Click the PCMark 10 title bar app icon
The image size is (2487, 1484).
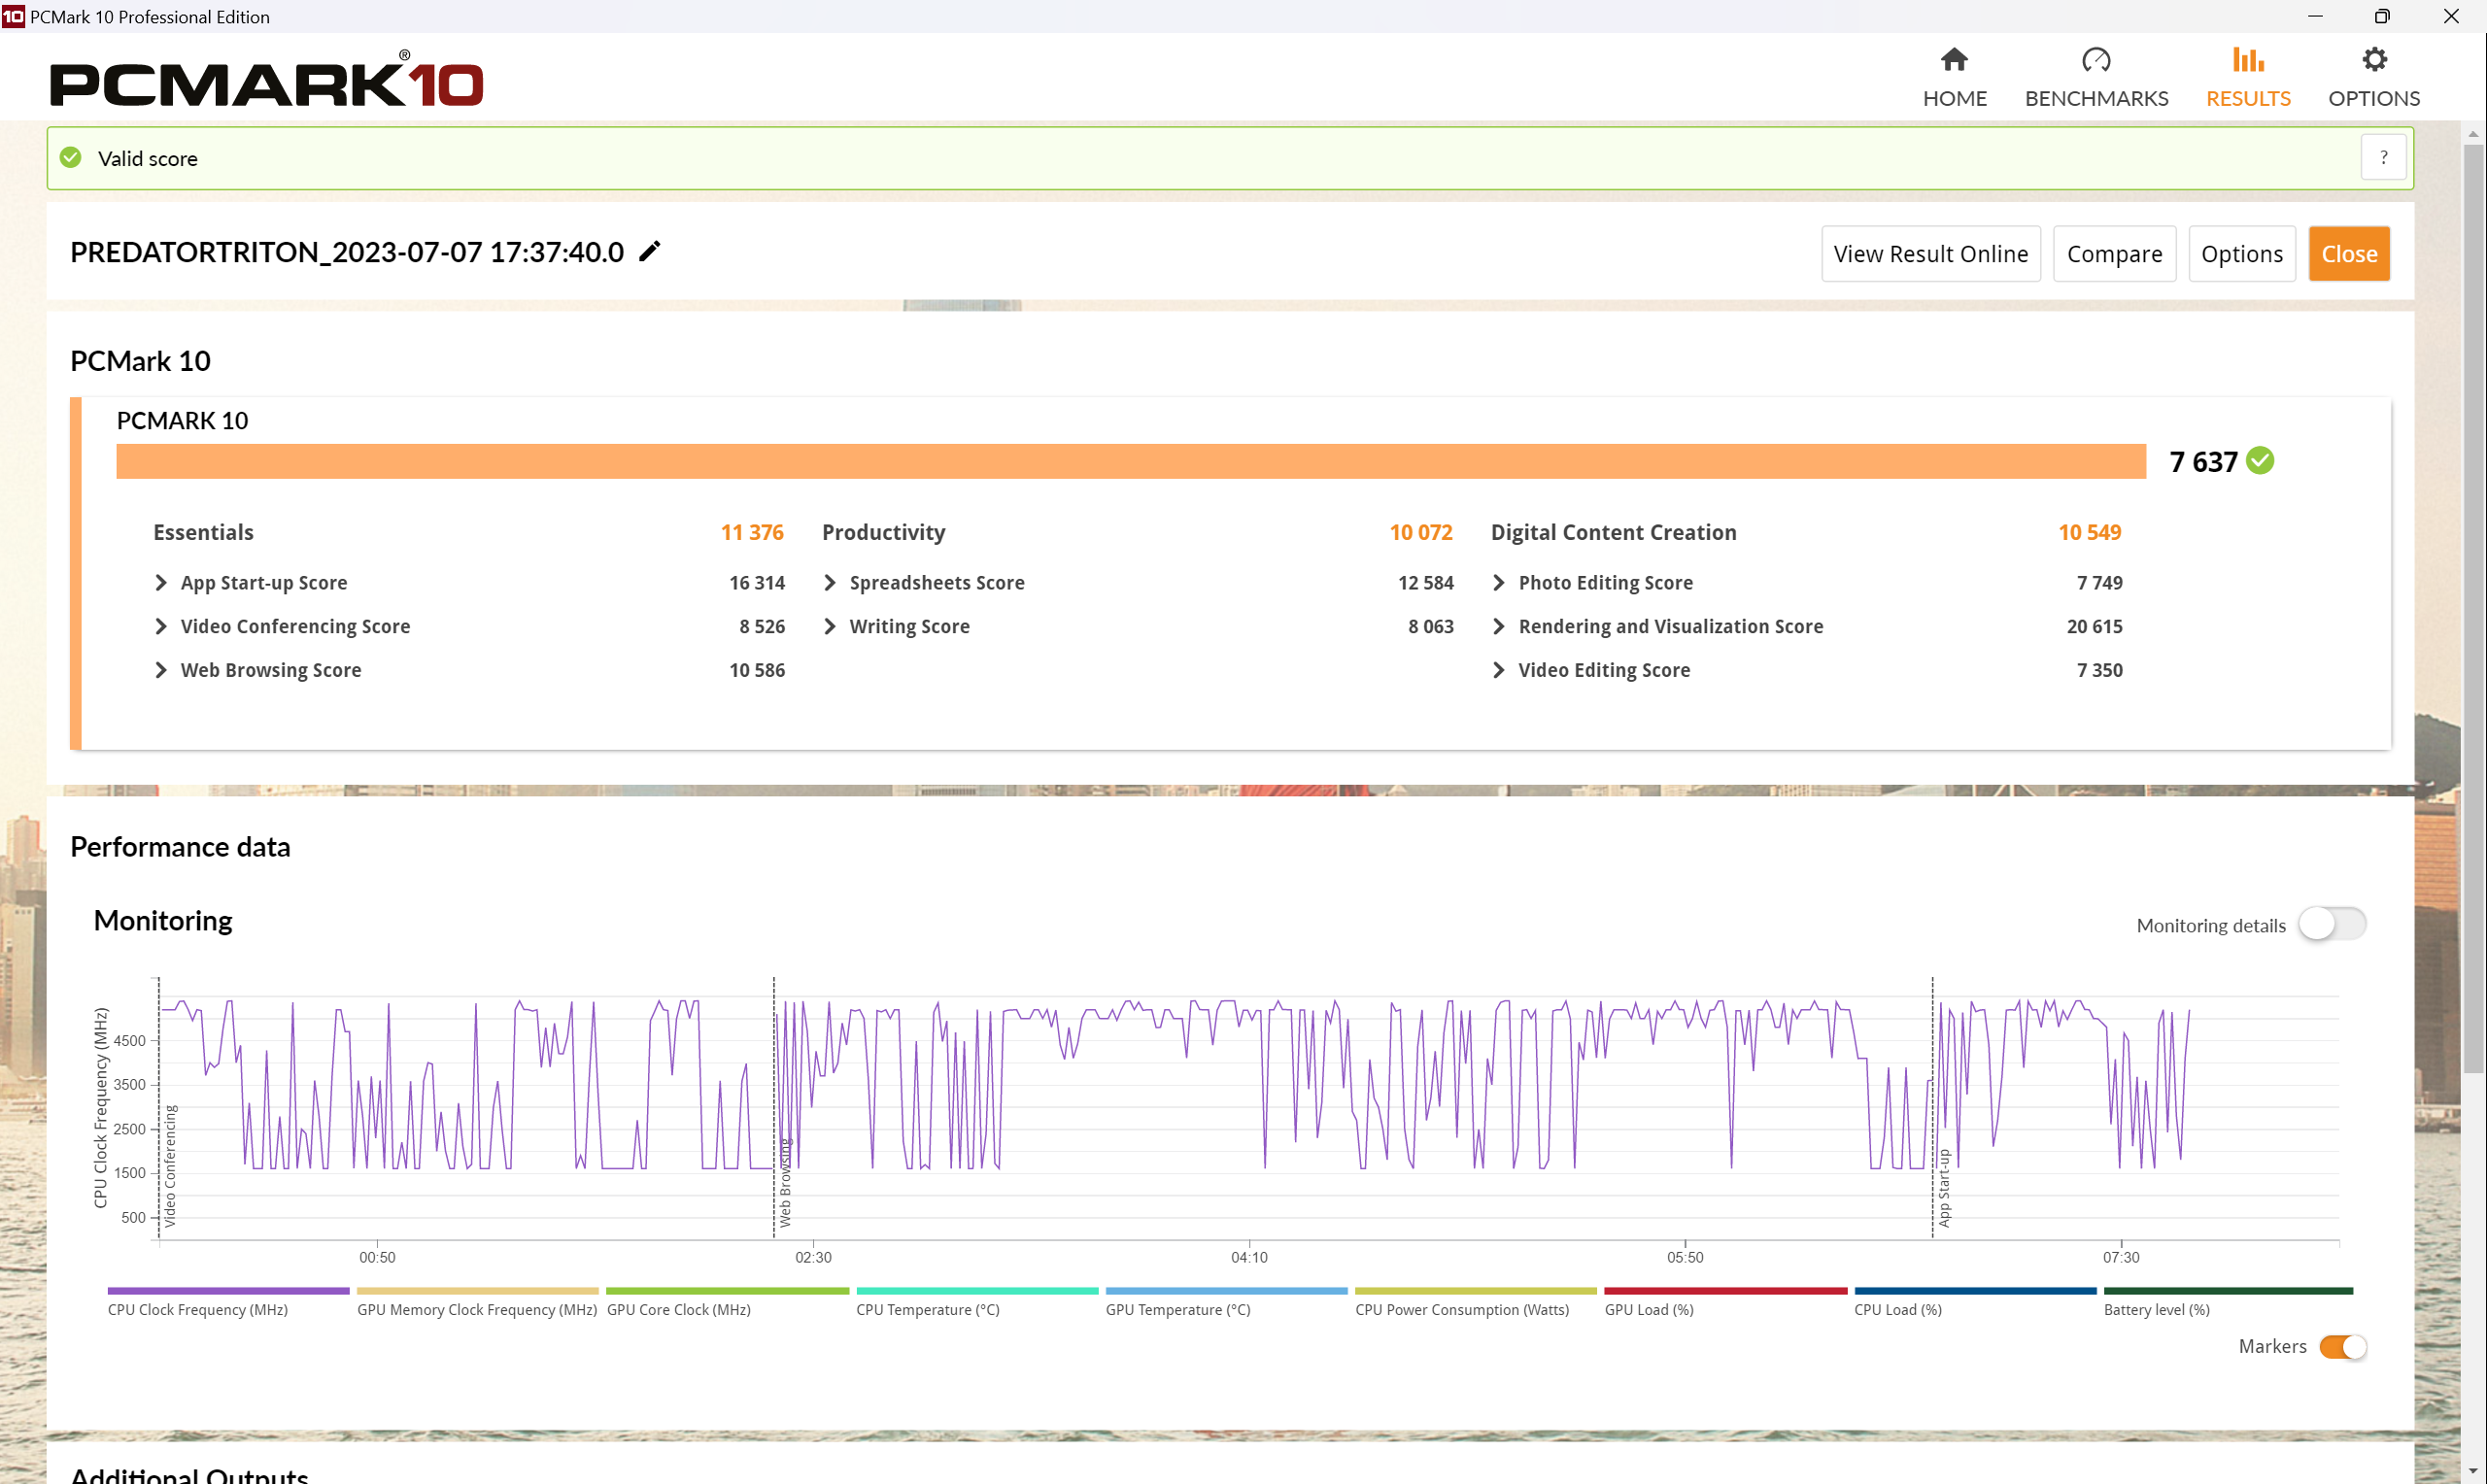[13, 16]
